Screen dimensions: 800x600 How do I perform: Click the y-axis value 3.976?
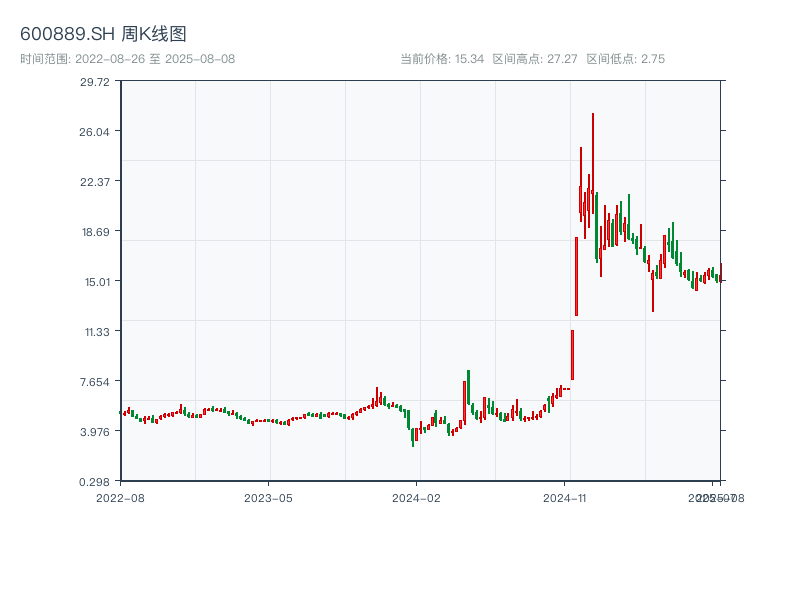click(x=94, y=432)
